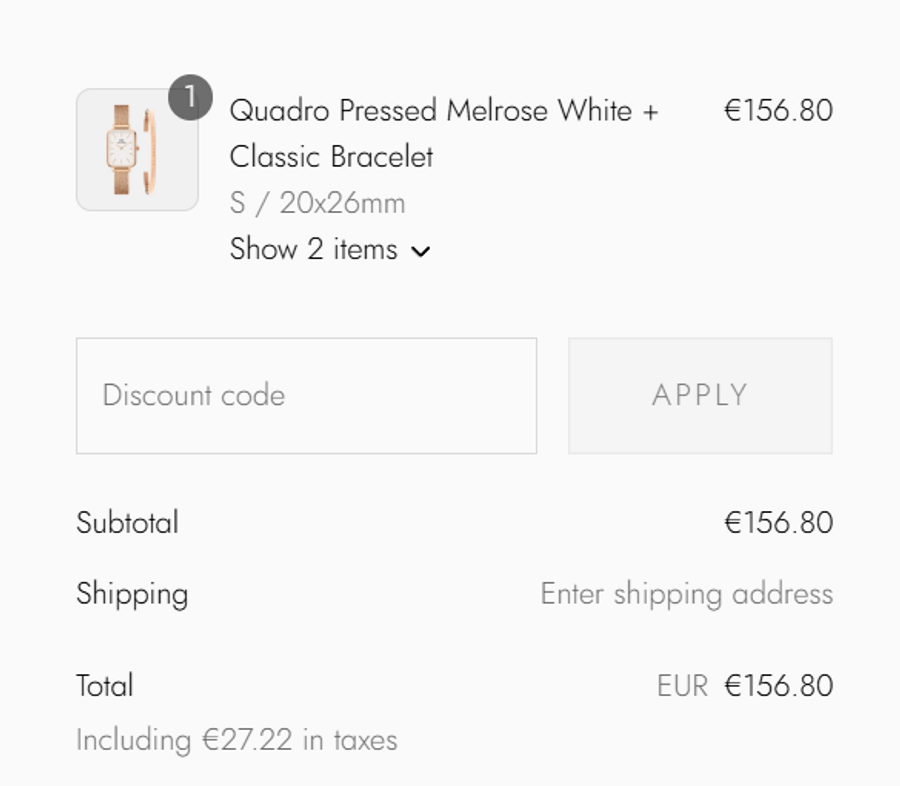Click the bracelet image inside the thumbnail
The image size is (900, 786).
(150, 150)
